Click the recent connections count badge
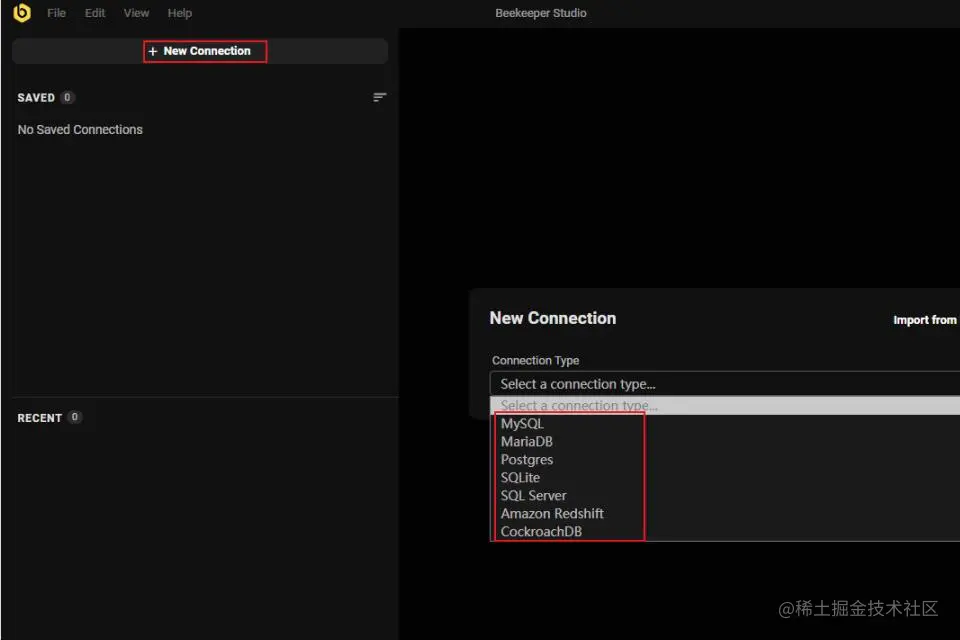960x640 pixels. [75, 417]
